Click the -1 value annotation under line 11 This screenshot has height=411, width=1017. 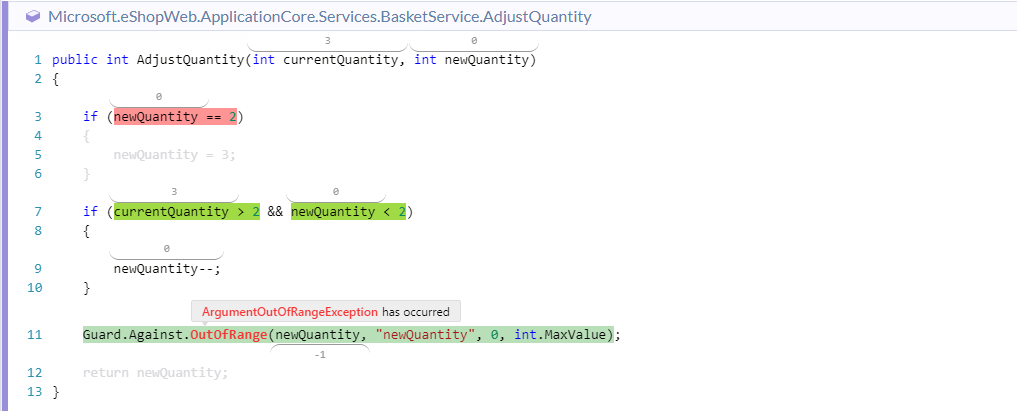pos(320,354)
